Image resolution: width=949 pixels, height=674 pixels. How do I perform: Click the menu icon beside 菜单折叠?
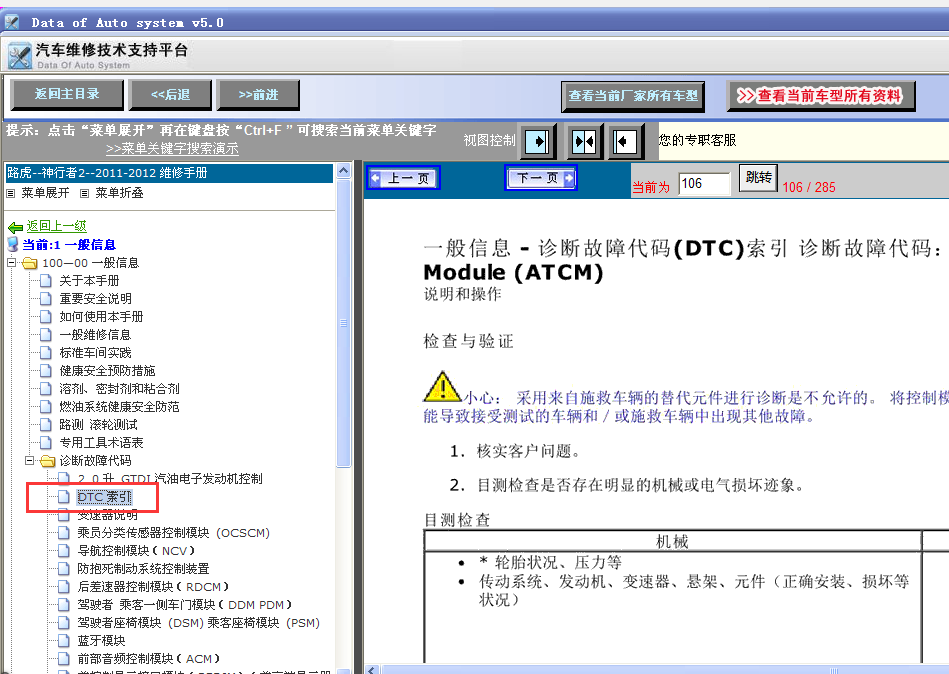[84, 194]
